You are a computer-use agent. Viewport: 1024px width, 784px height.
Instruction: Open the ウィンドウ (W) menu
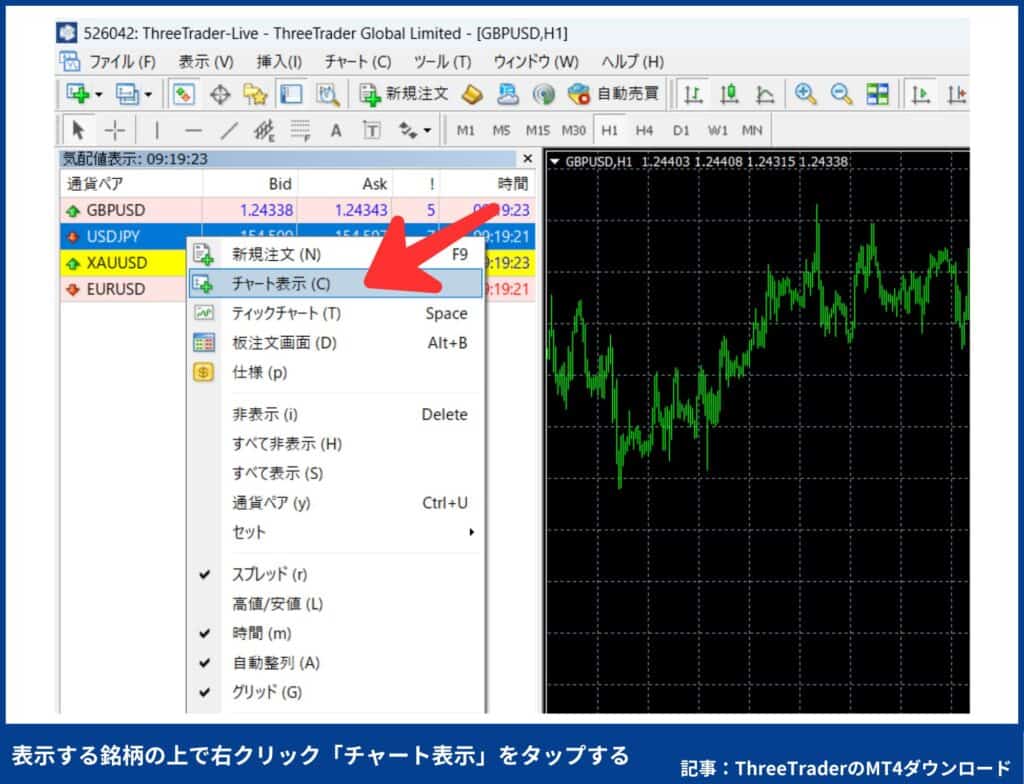(x=536, y=62)
